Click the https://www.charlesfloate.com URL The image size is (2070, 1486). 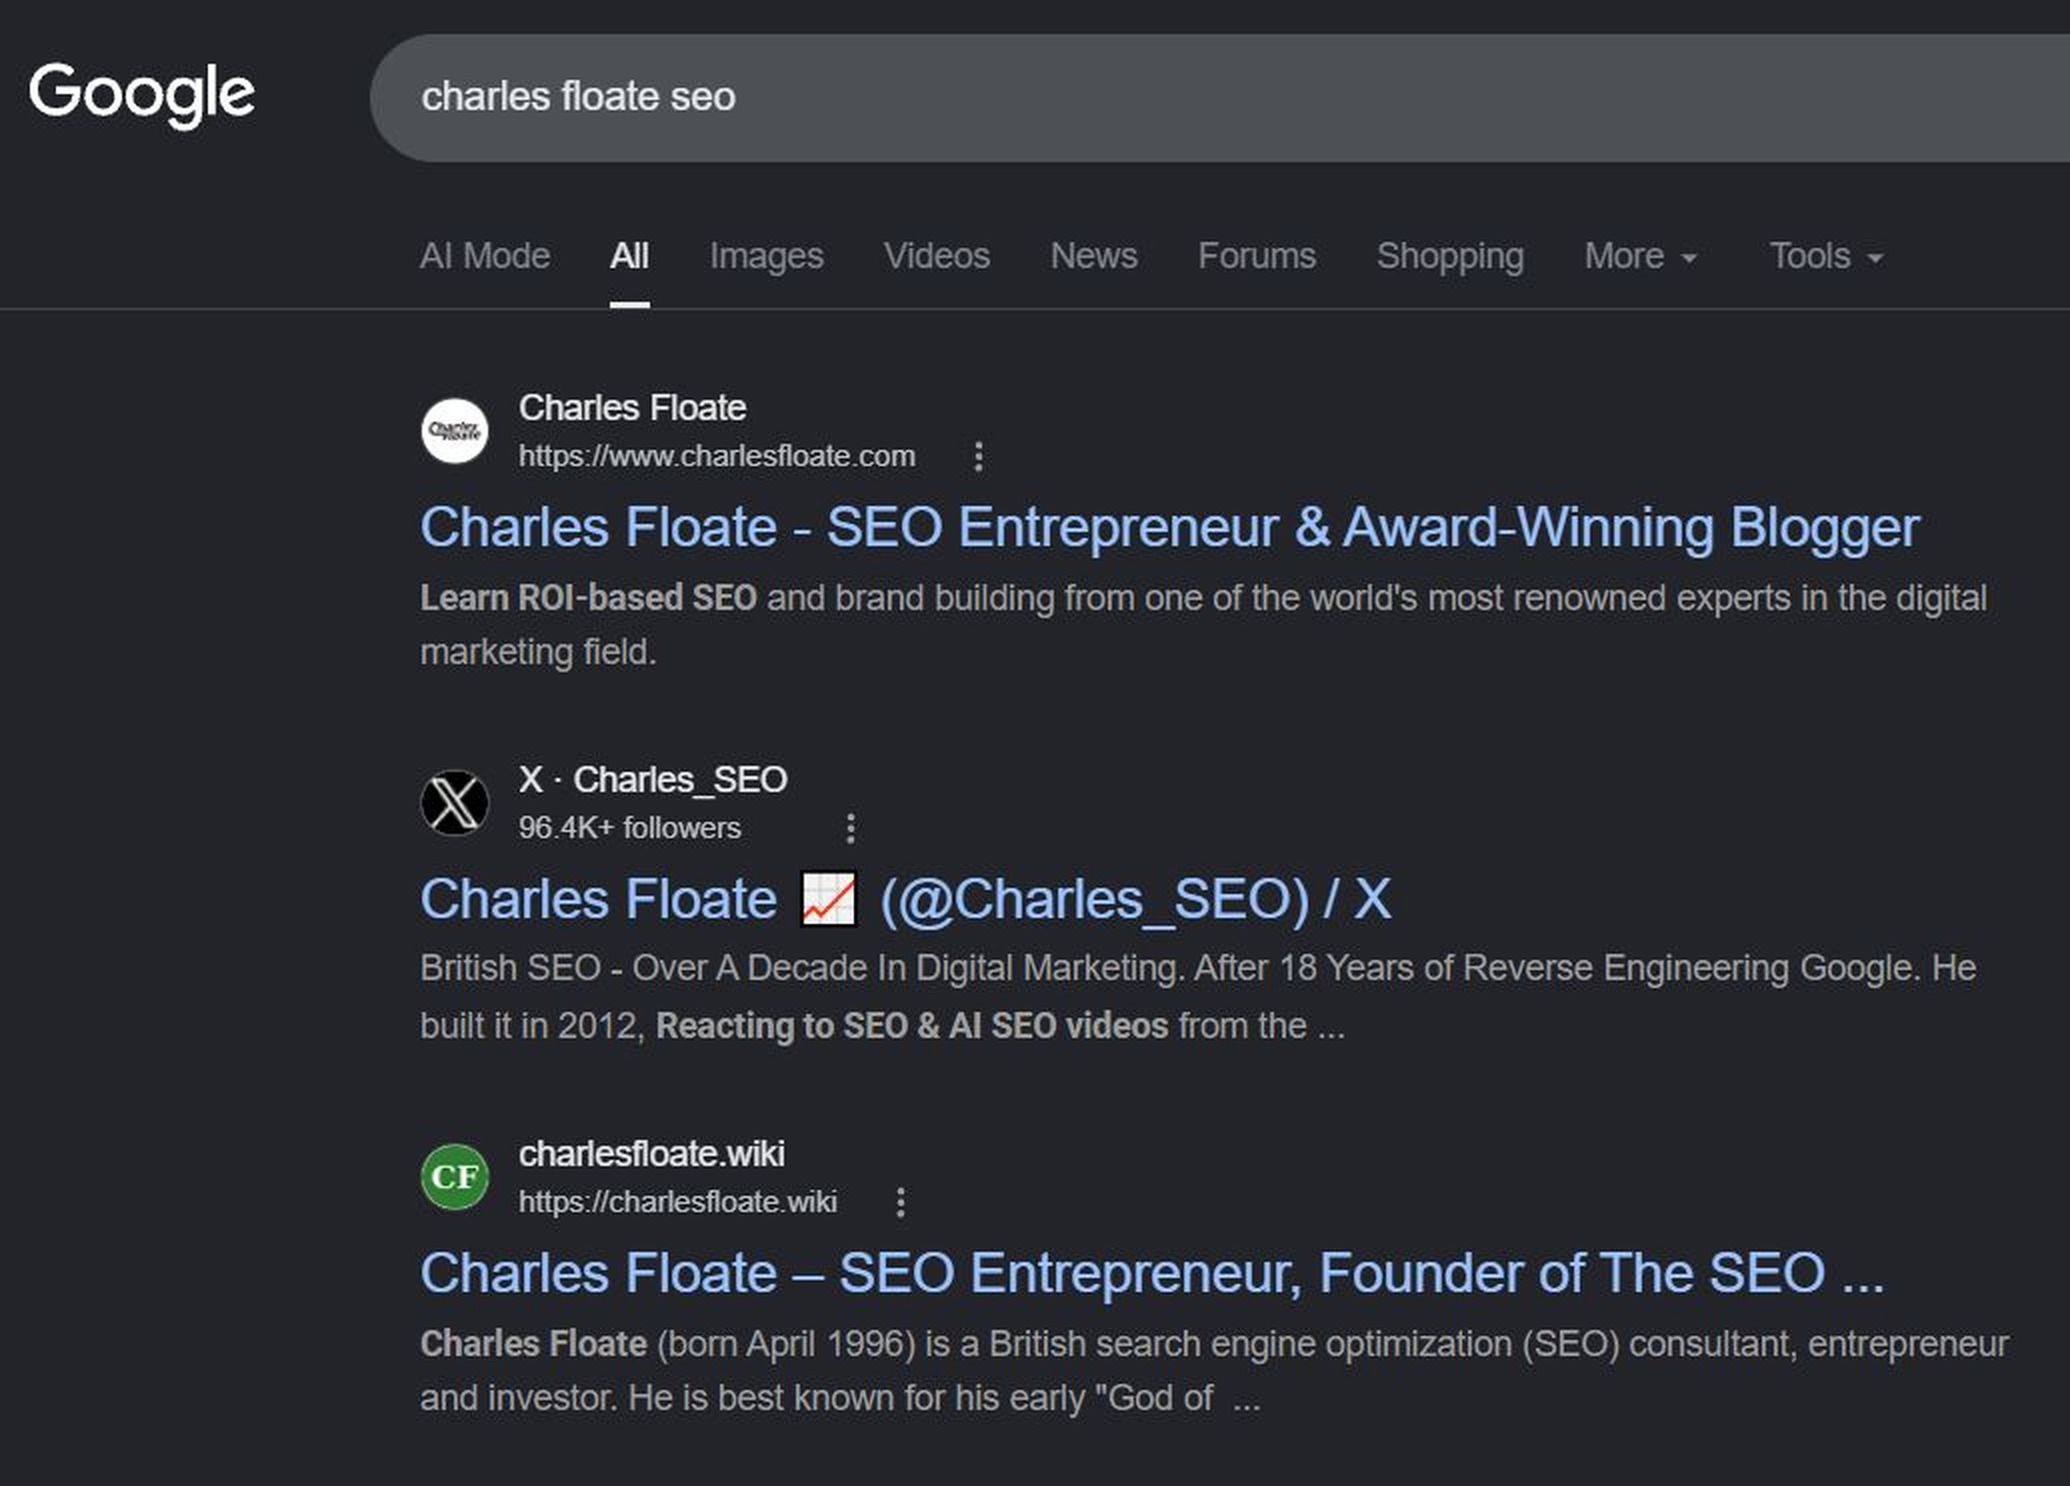717,456
